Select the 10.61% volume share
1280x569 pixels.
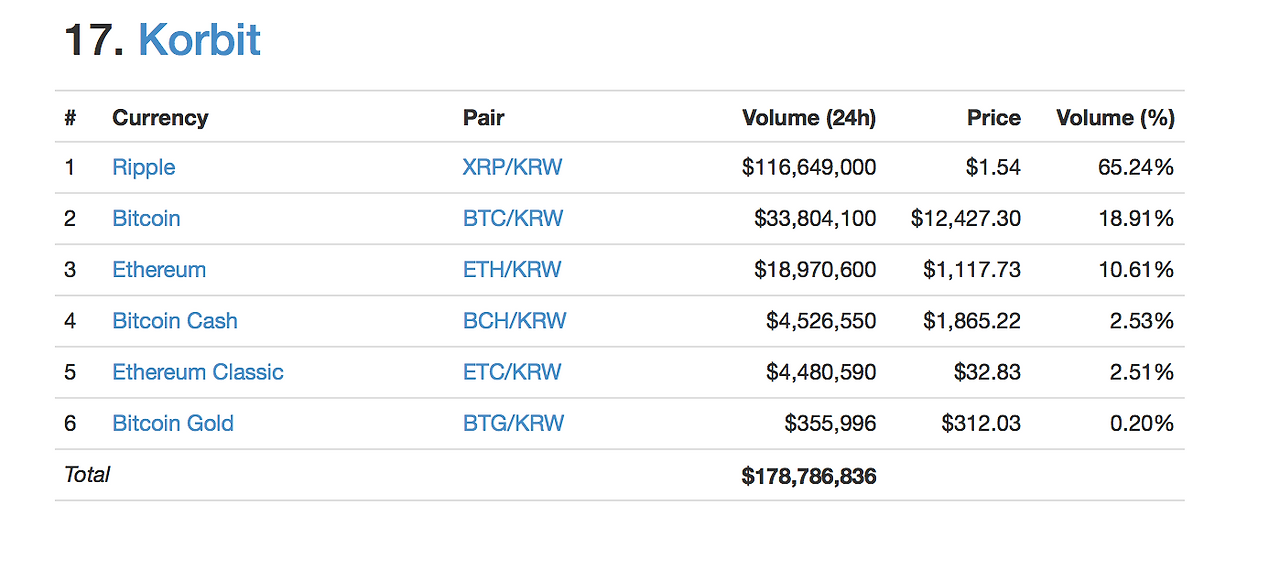pyautogui.click(x=1136, y=269)
